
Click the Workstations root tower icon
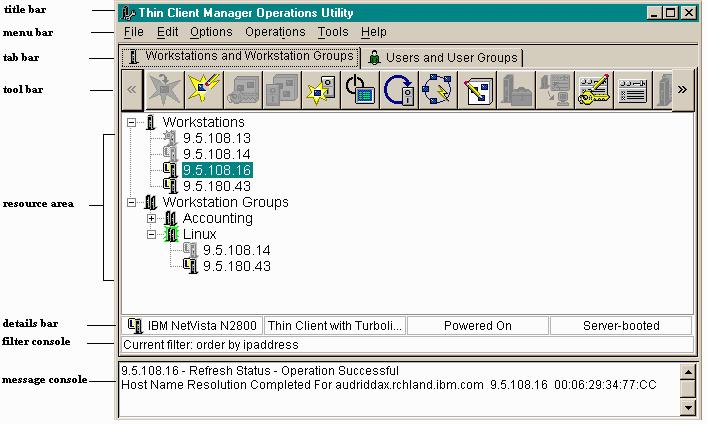[x=151, y=122]
